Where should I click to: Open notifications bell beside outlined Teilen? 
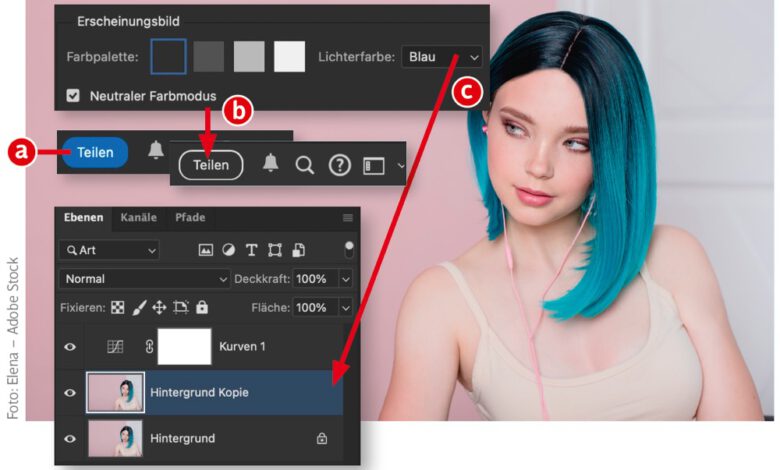(270, 163)
